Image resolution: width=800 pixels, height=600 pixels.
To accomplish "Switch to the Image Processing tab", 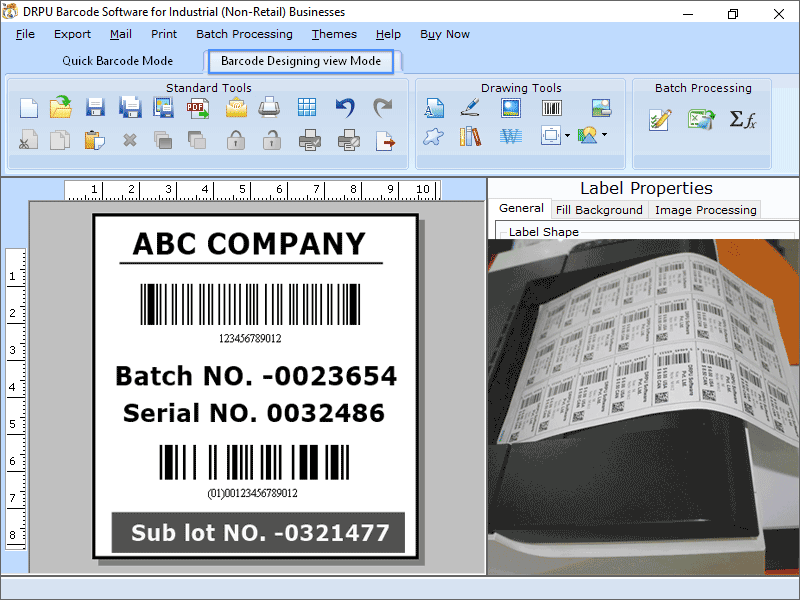I will coord(706,210).
